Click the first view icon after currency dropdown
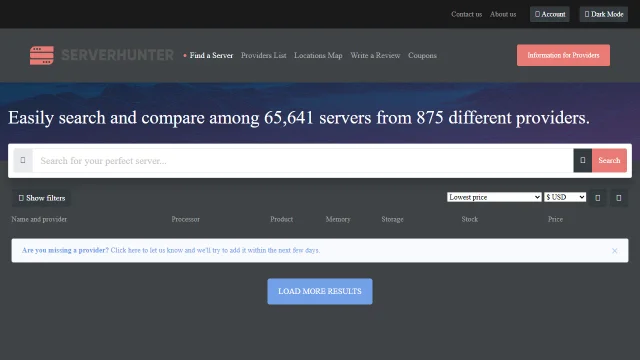 click(x=598, y=198)
